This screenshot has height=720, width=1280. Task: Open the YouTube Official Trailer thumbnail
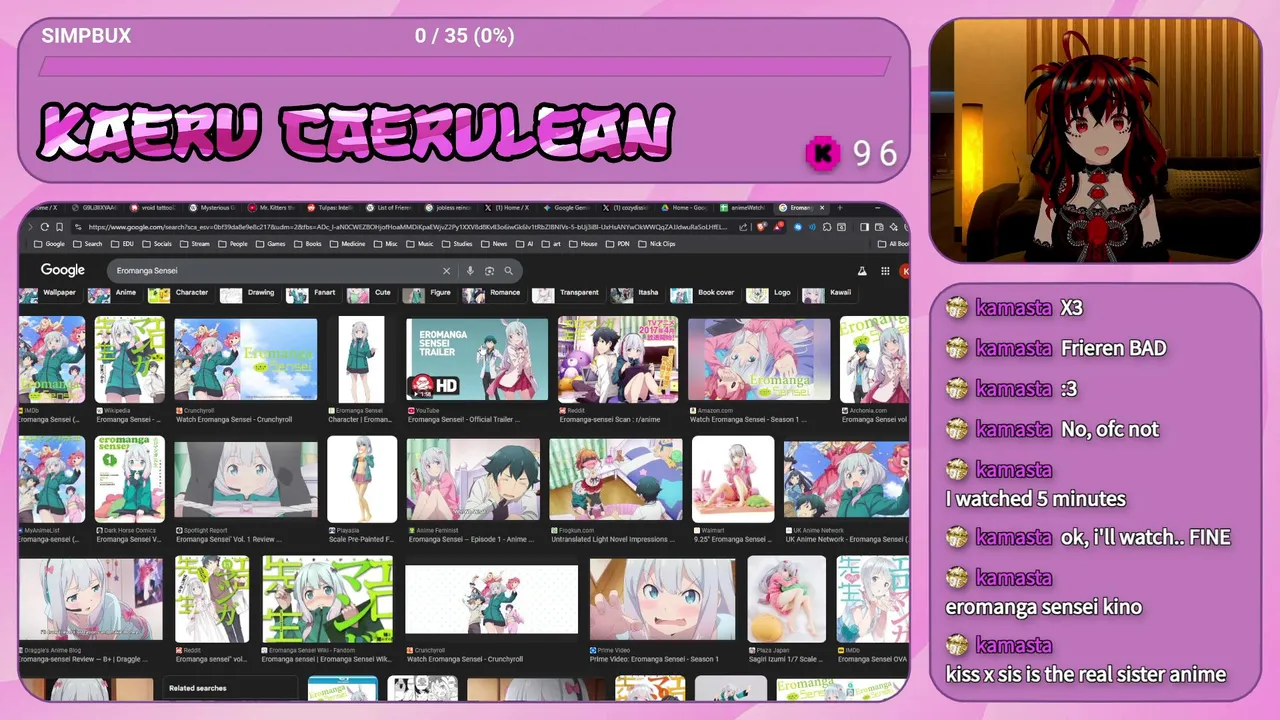coord(477,359)
